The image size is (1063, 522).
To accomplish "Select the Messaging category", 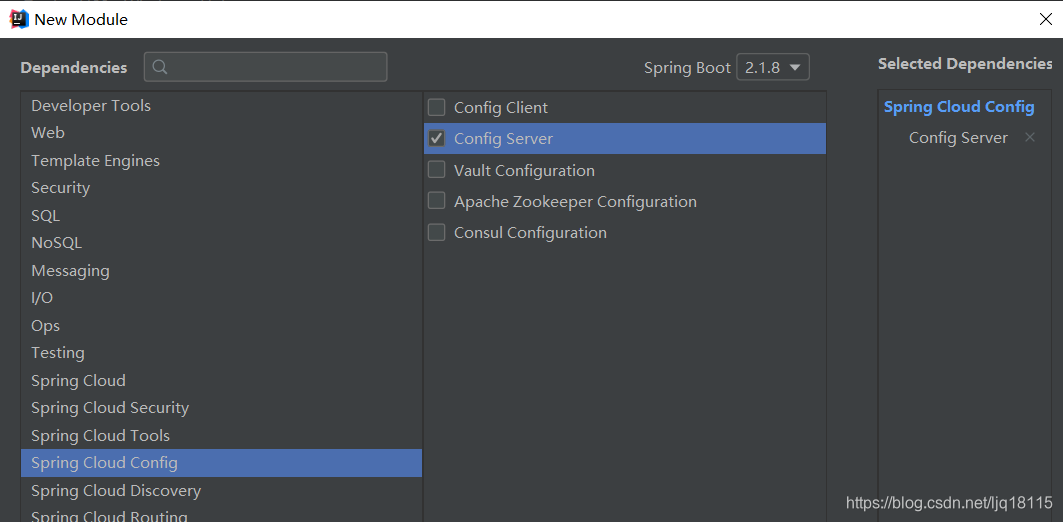I will click(221, 270).
